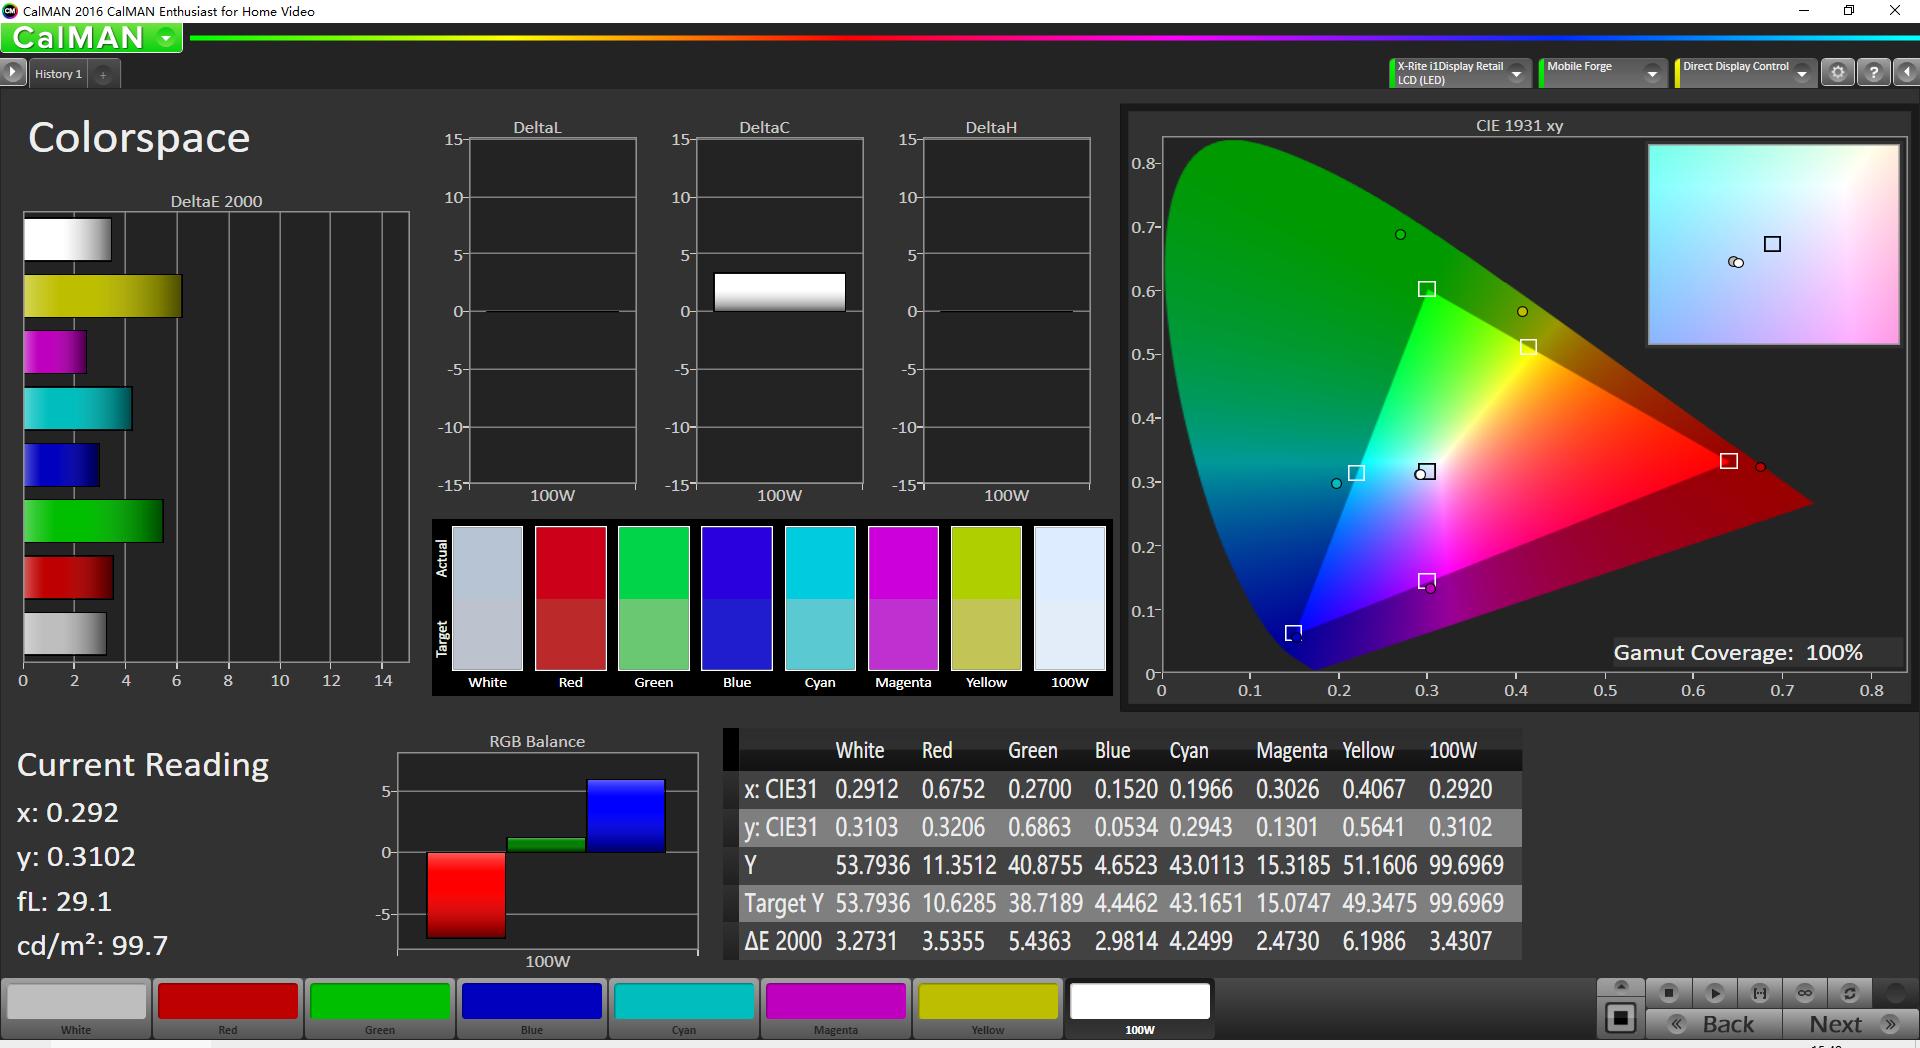Open the X-Rite i1Display meter dropdown
Image resolution: width=1920 pixels, height=1048 pixels.
pyautogui.click(x=1516, y=74)
